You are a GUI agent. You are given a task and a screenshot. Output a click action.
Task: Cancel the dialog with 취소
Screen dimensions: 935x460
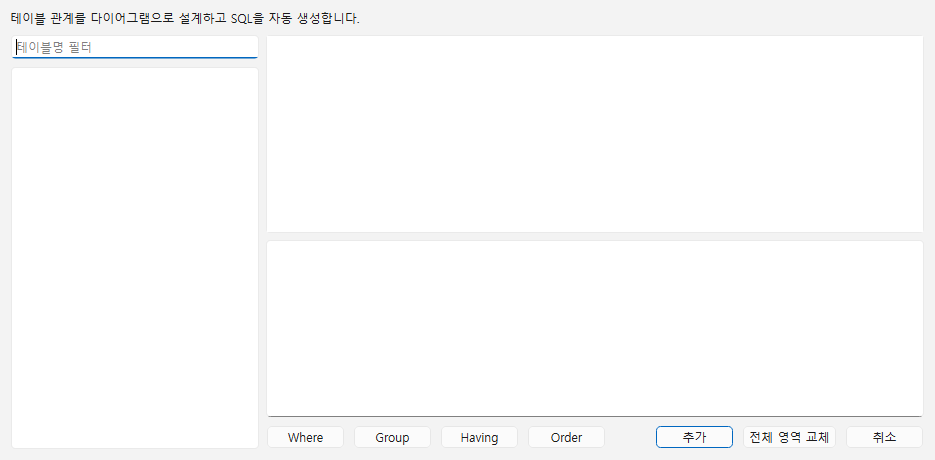[884, 437]
